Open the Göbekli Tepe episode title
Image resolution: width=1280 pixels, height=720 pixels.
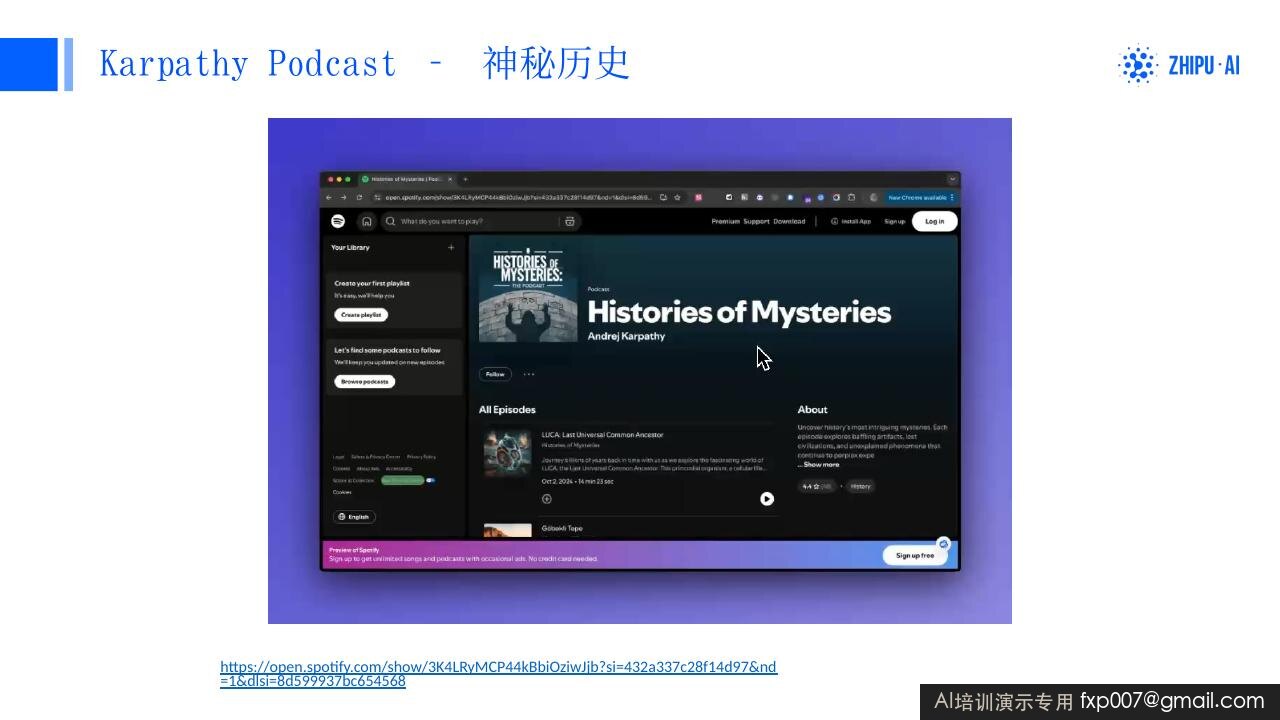[x=562, y=528]
